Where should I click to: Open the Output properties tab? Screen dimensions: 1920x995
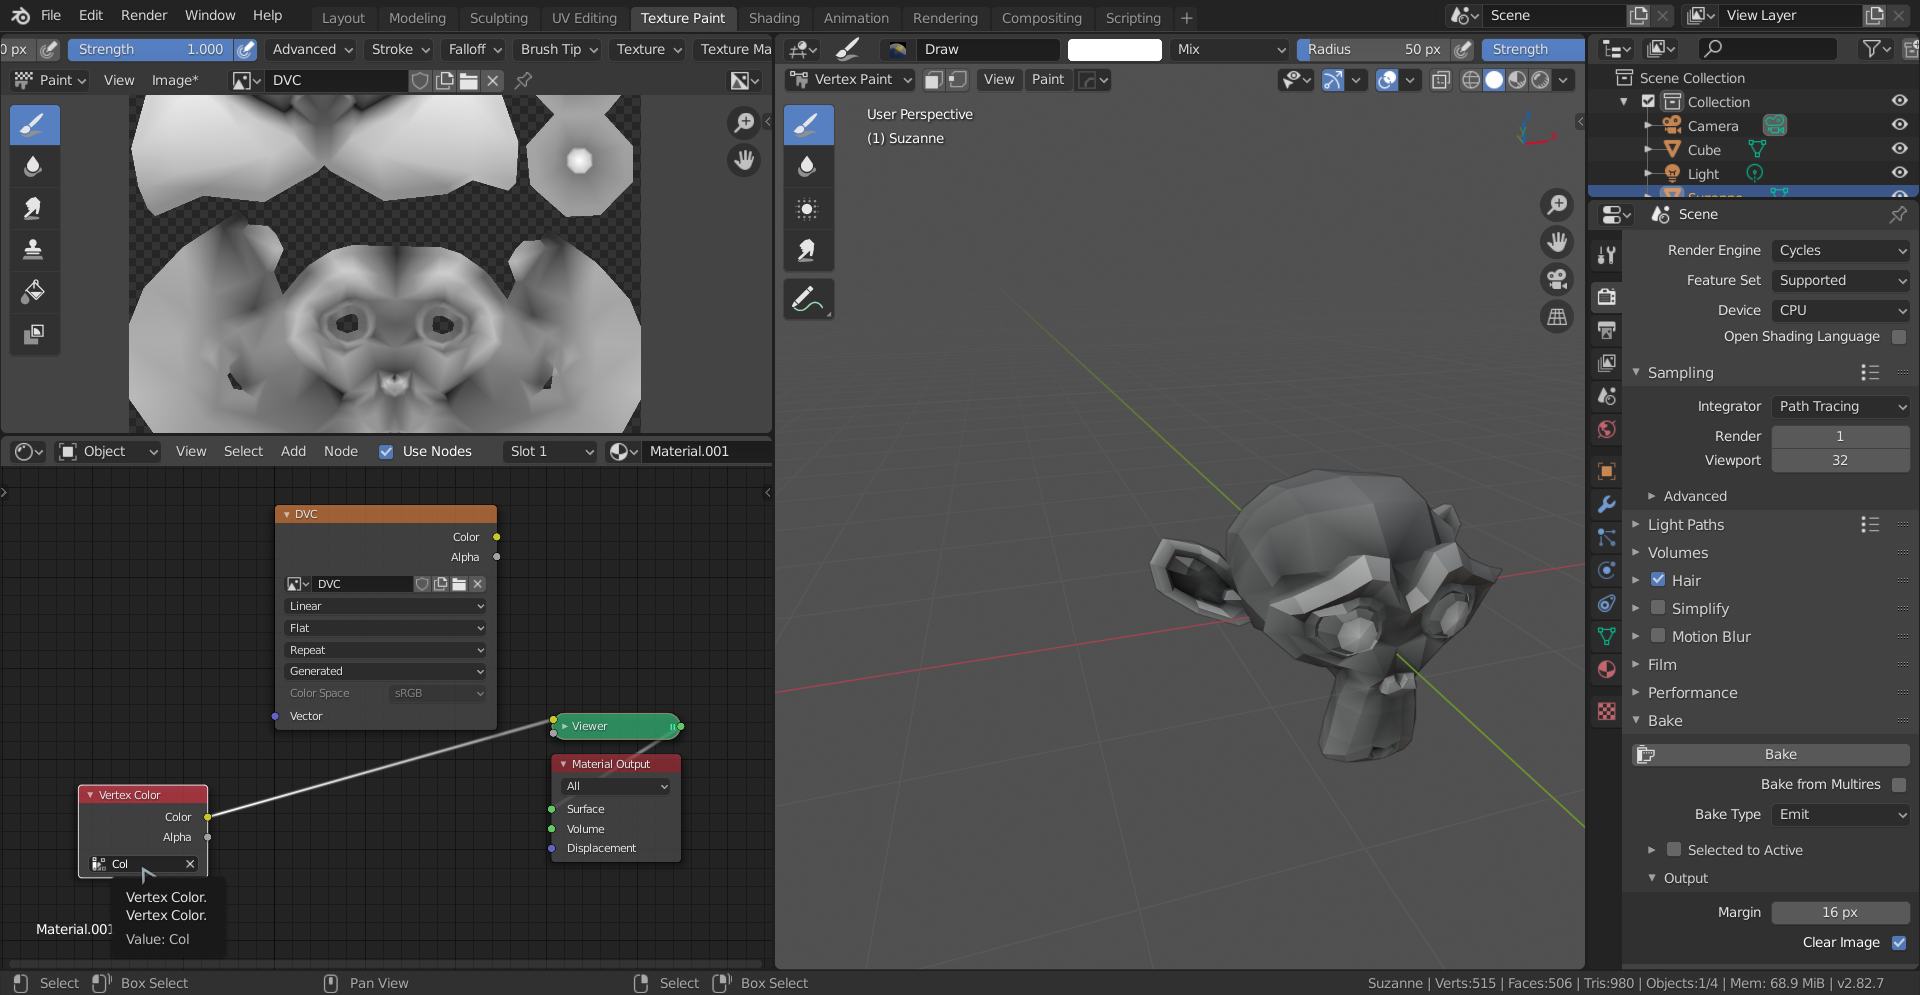pos(1606,330)
